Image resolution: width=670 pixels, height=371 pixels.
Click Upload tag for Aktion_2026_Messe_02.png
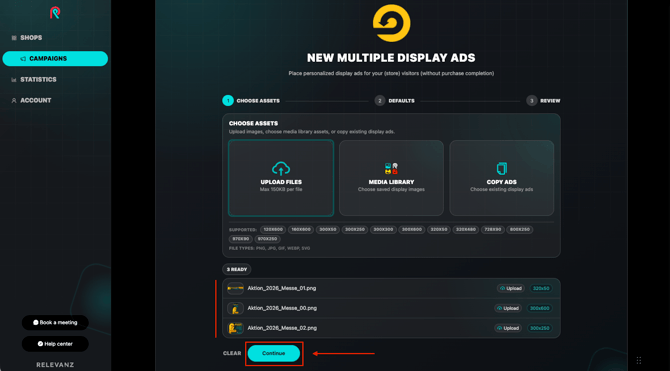click(x=508, y=328)
